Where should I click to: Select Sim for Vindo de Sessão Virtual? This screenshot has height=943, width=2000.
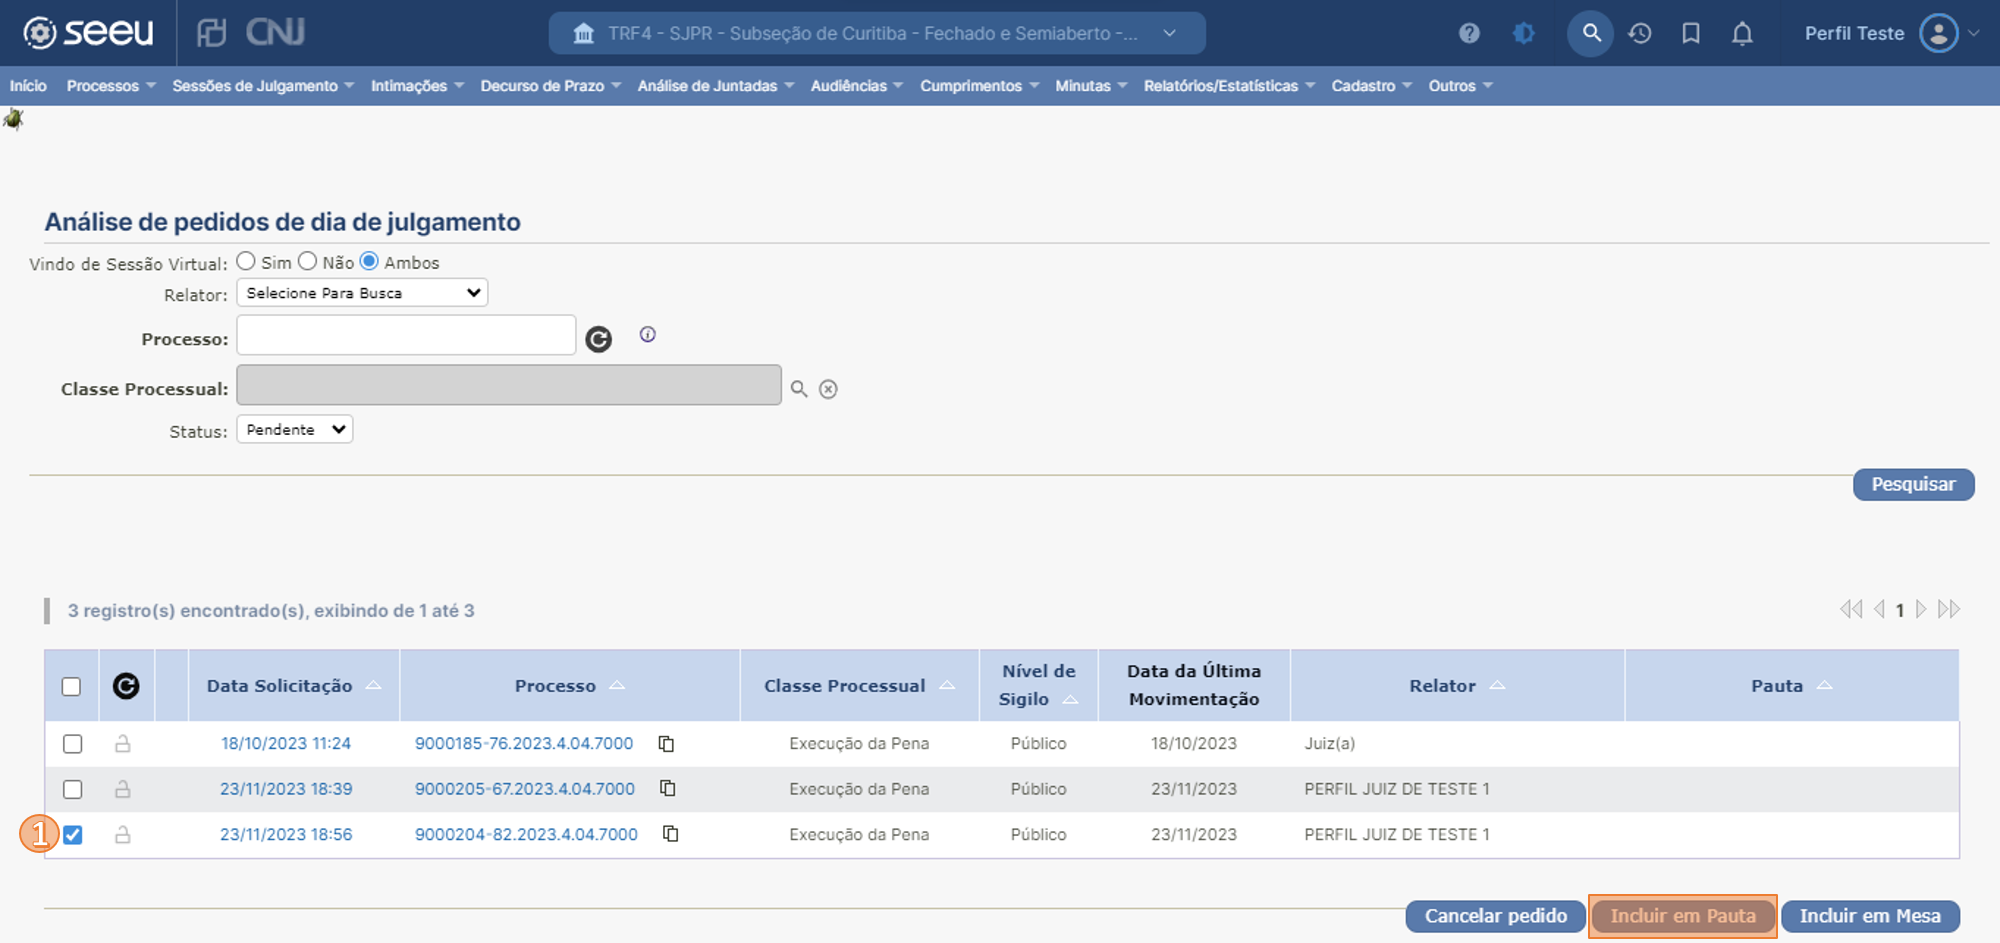coord(246,261)
